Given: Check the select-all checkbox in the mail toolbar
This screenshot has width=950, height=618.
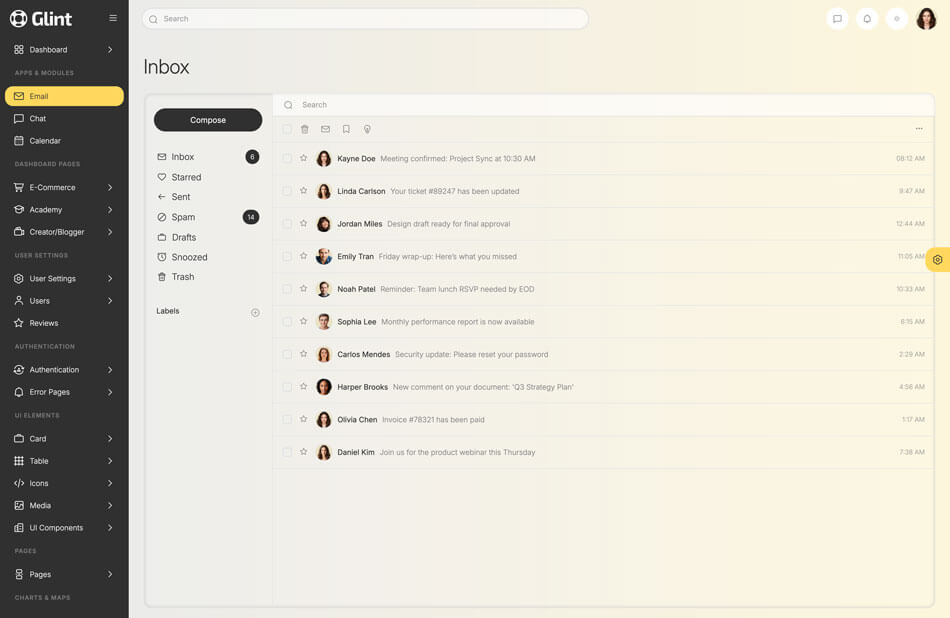Looking at the screenshot, I should tap(287, 129).
